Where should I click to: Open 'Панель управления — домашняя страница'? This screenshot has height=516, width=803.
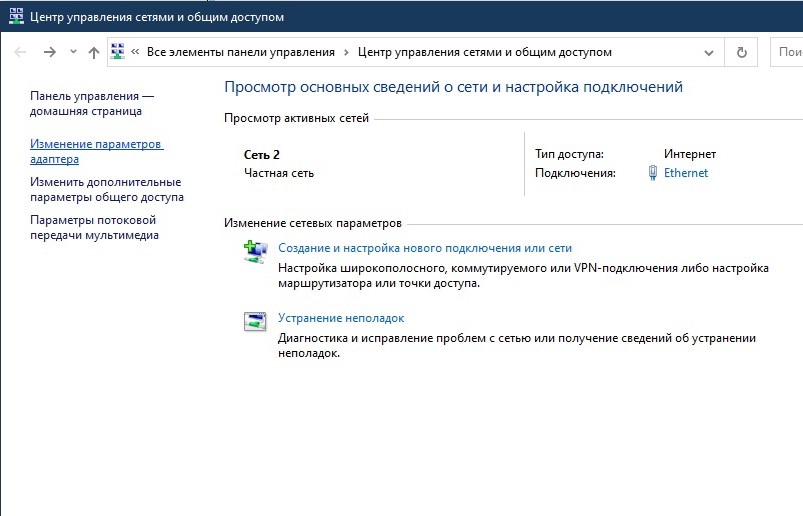click(x=92, y=103)
